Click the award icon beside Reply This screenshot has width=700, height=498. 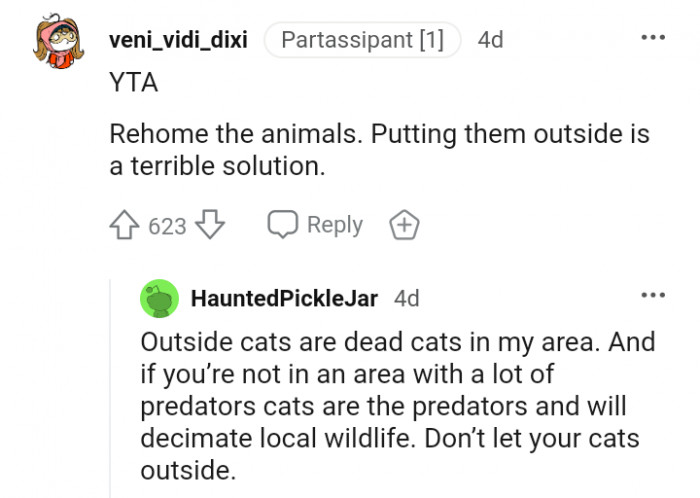[403, 225]
